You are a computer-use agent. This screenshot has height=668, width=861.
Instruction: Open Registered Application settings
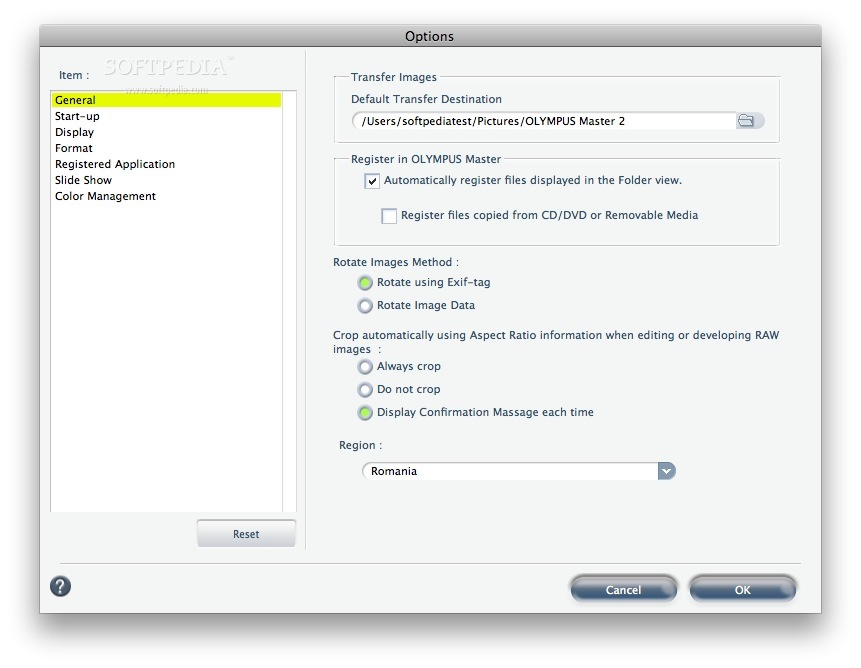114,163
